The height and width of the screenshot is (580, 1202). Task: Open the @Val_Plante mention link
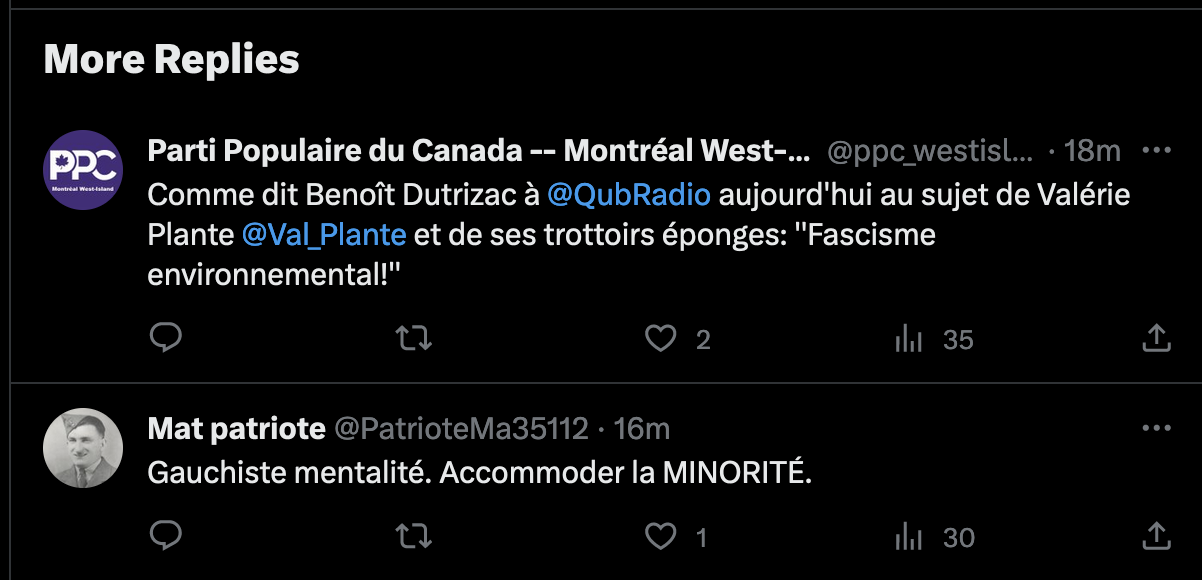click(324, 234)
